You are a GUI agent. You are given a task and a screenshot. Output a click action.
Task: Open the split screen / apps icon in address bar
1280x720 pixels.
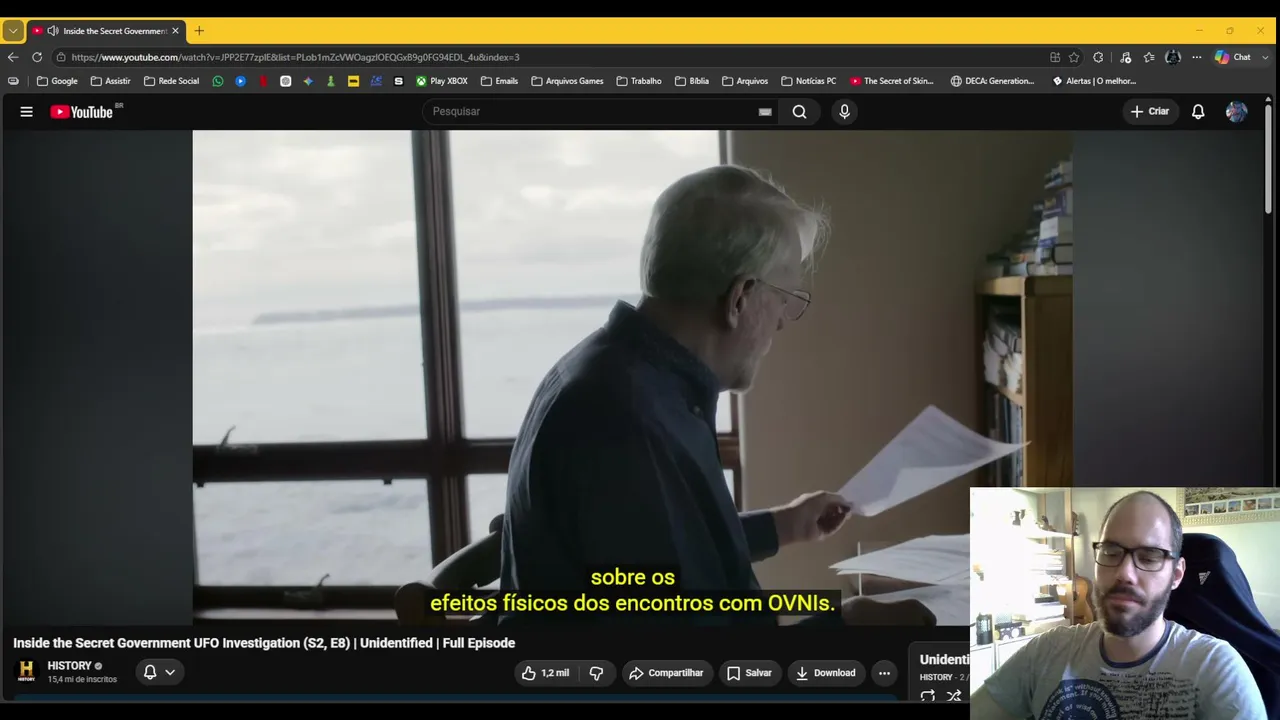point(1055,57)
